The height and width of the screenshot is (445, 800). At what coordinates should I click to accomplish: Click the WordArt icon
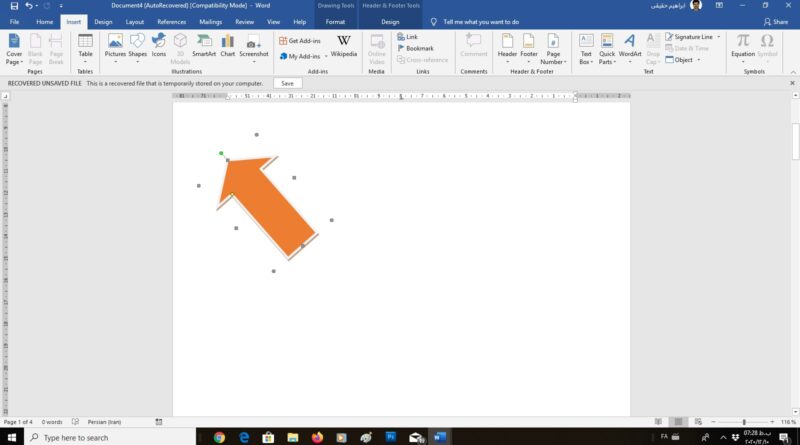click(x=630, y=46)
